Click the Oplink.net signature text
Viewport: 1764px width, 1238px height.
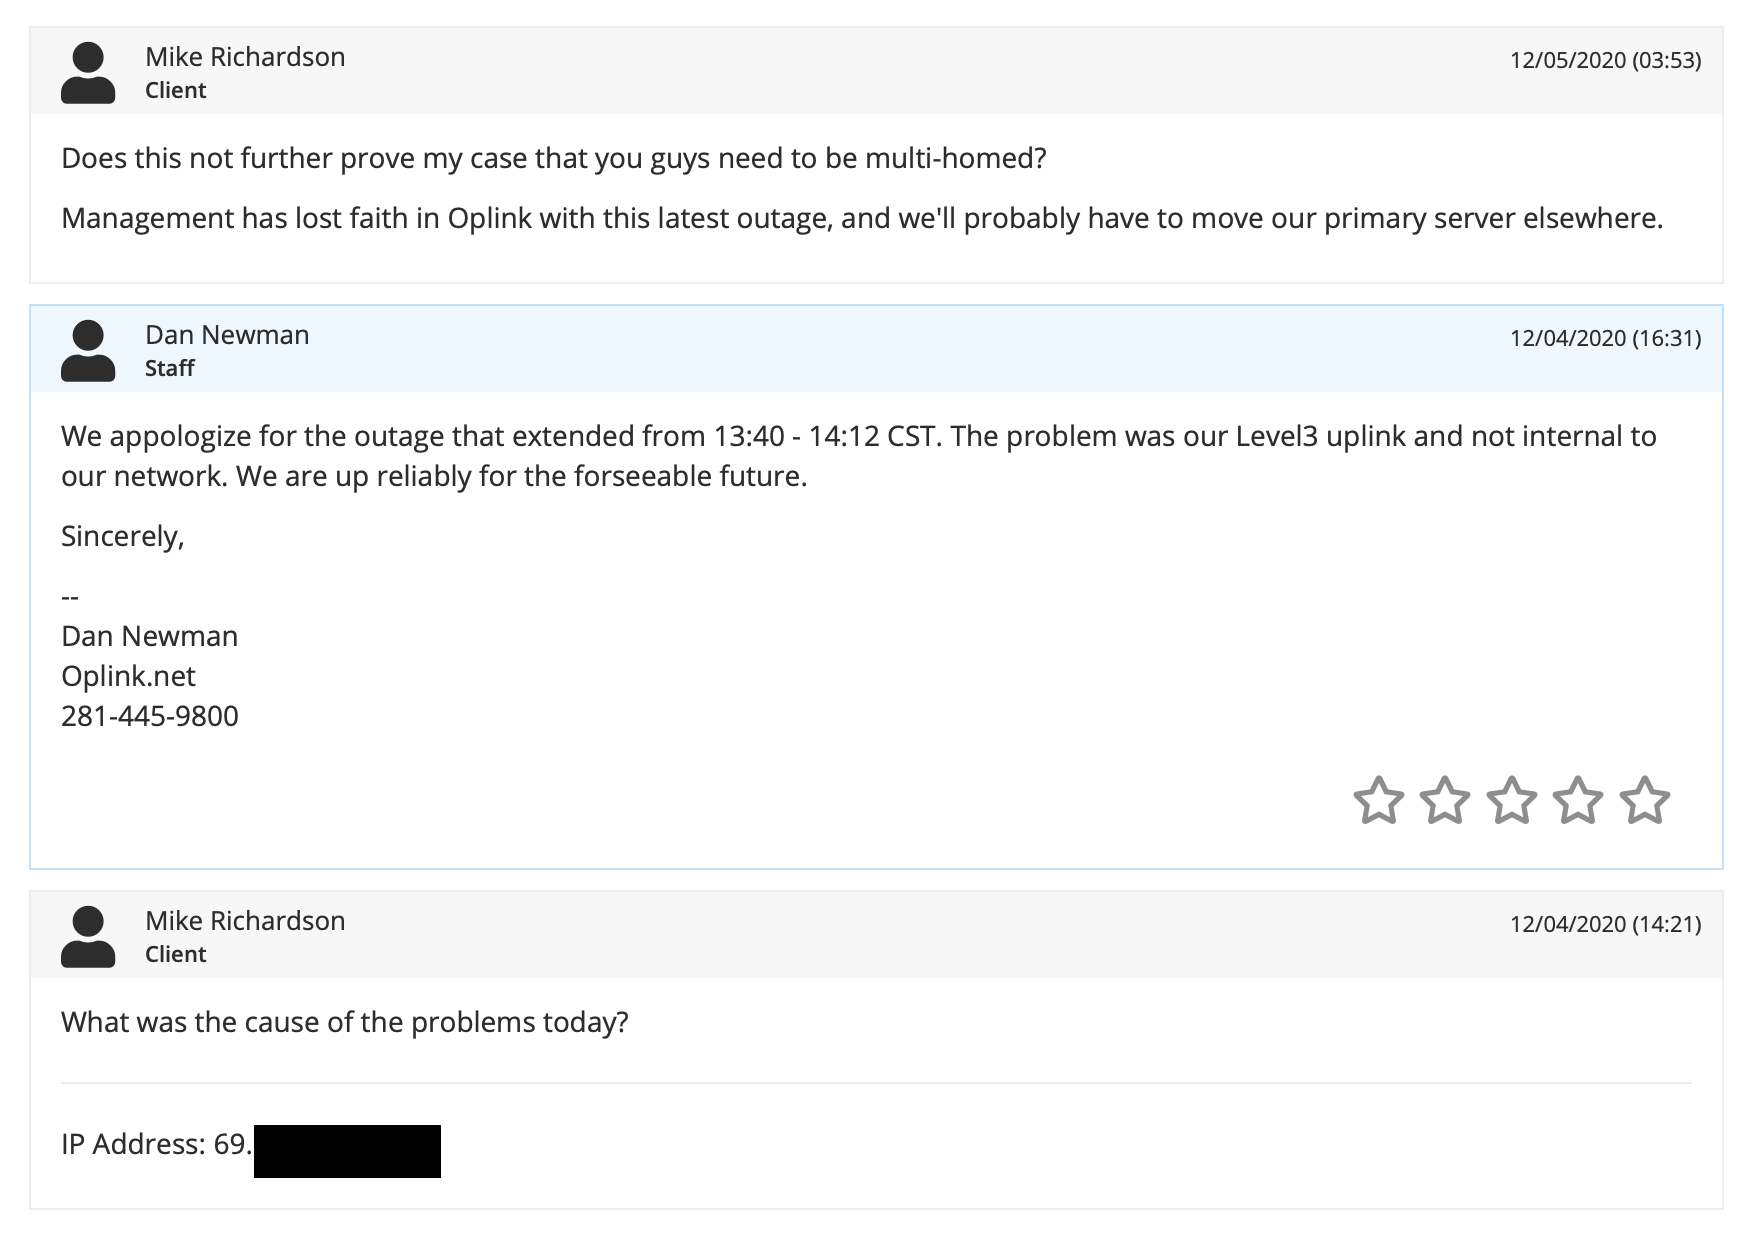click(128, 676)
